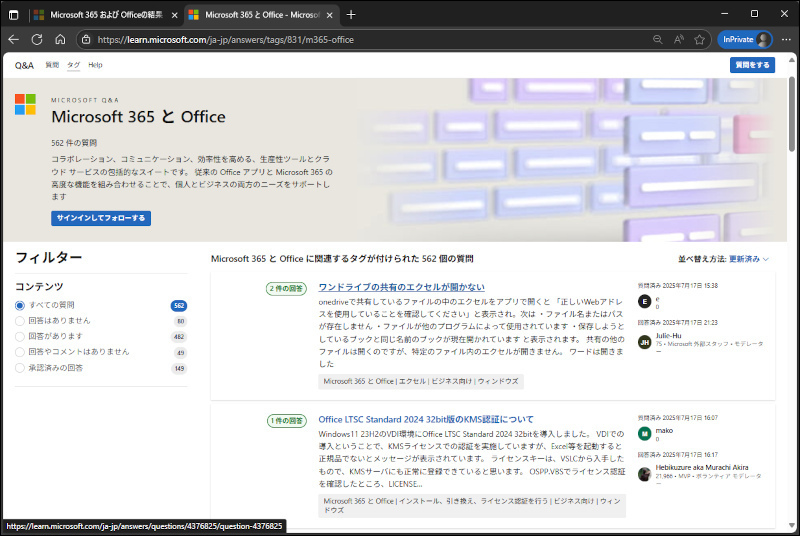Image resolution: width=800 pixels, height=536 pixels.
Task: Switch to the first Microsoft 365 browser tab
Action: tap(100, 14)
